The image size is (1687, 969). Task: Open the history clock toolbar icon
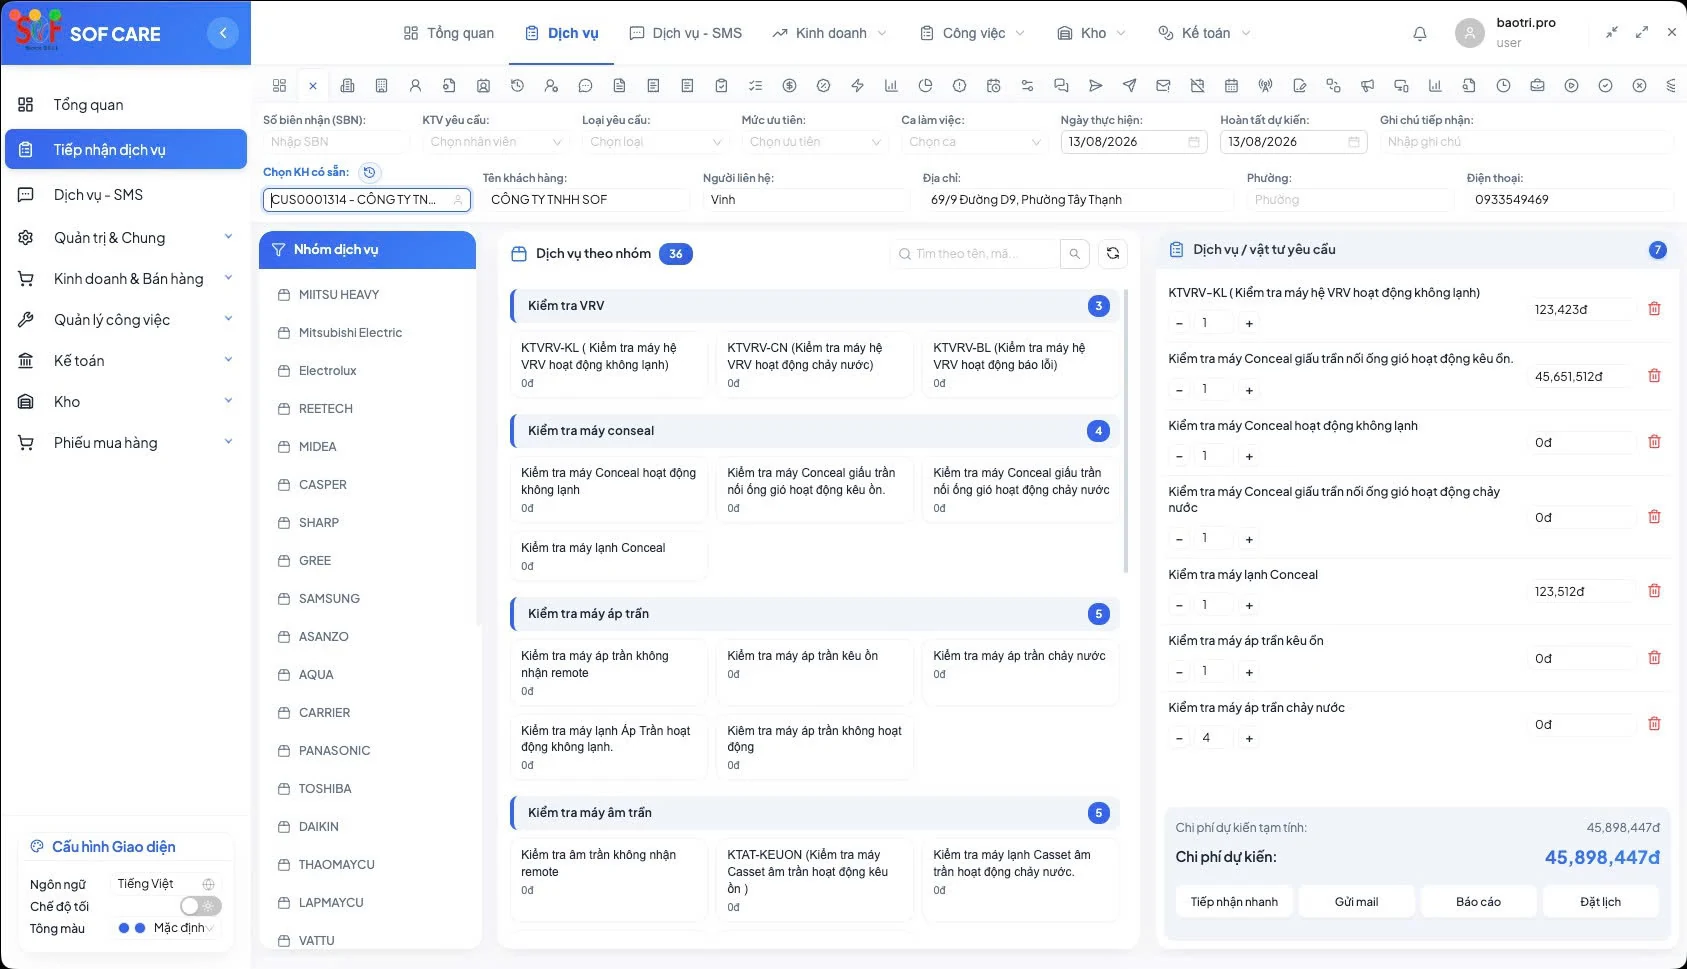tap(517, 86)
